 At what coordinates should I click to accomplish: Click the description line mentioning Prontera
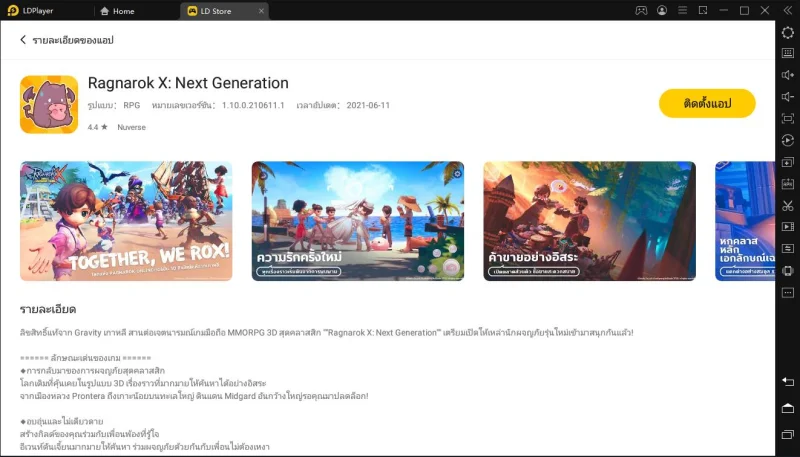[194, 396]
